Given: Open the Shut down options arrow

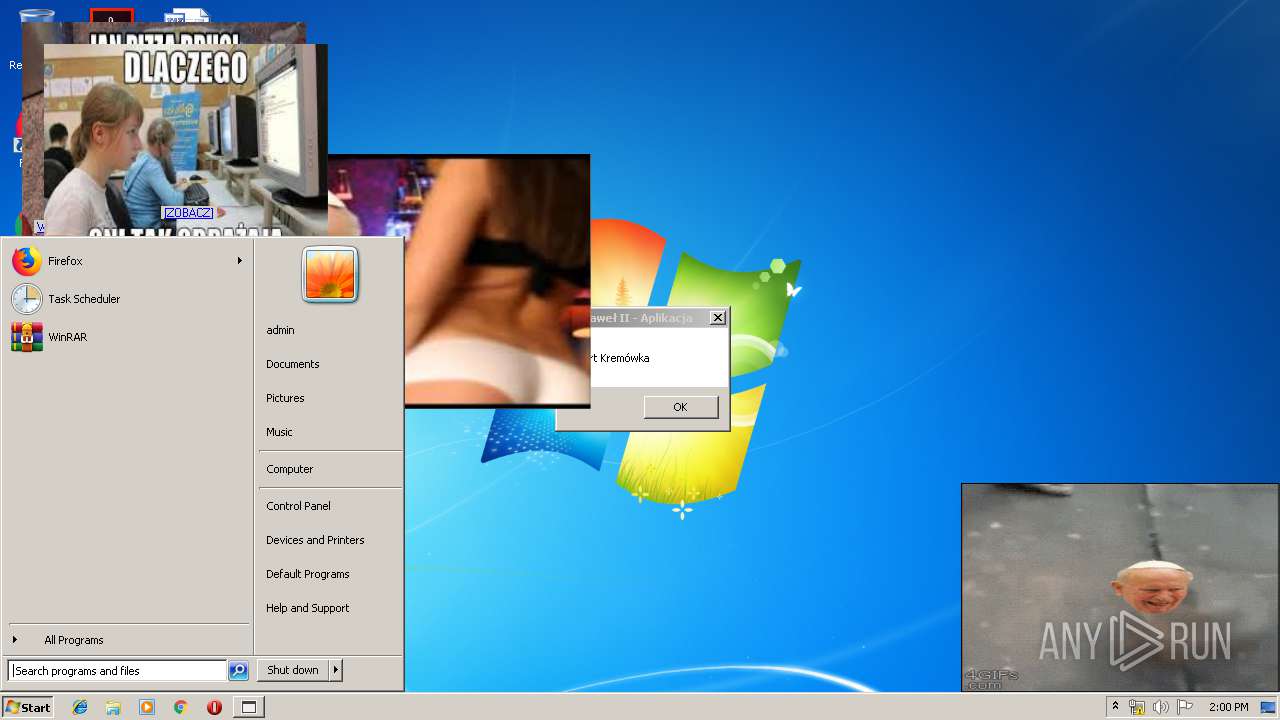Looking at the screenshot, I should (x=336, y=670).
